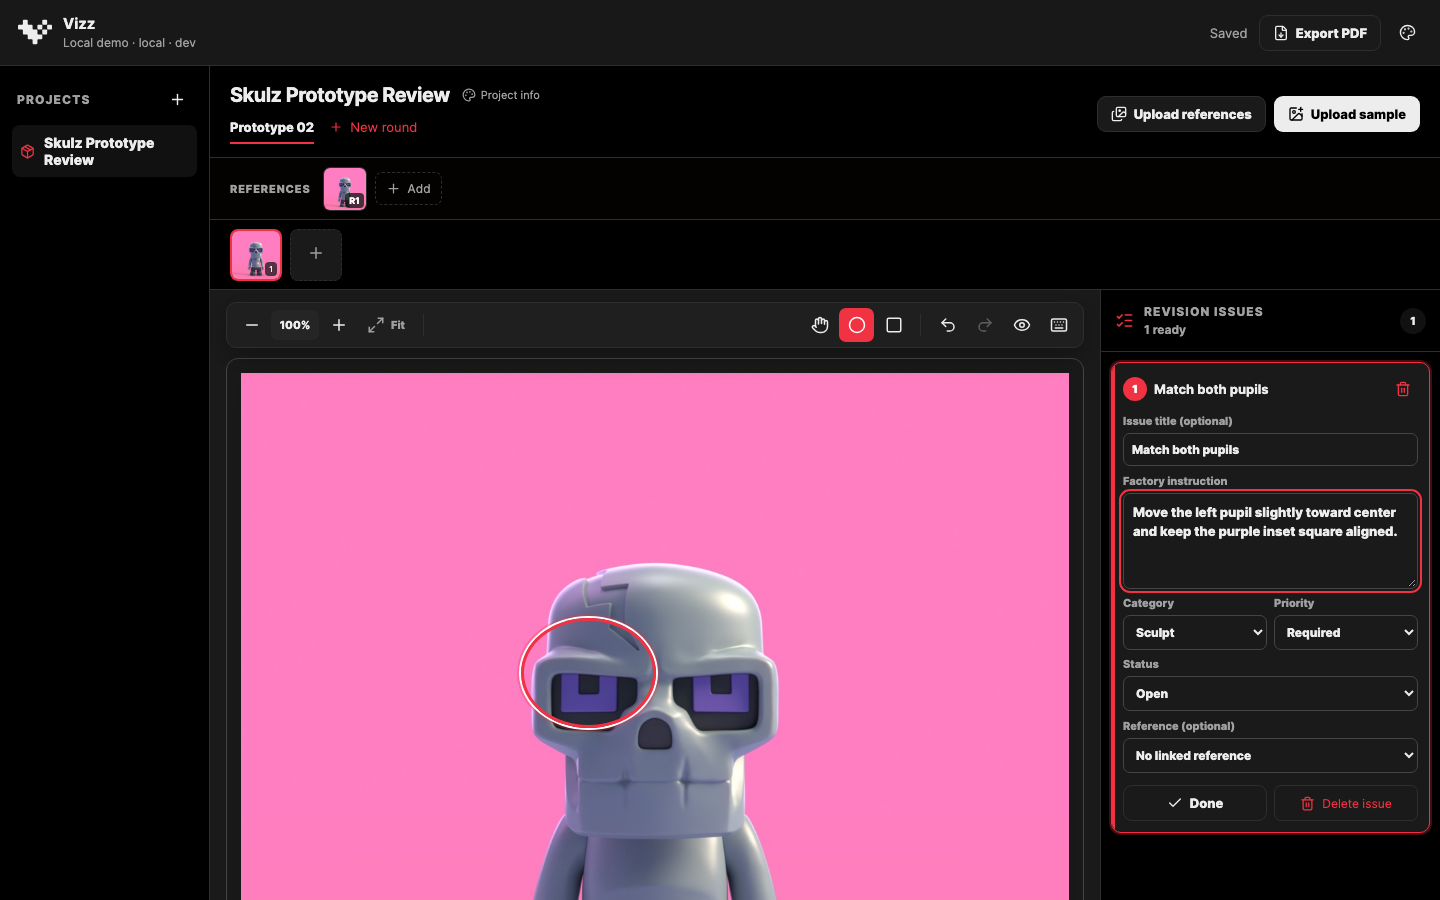Switch to Prototype 02 tab

(x=272, y=127)
